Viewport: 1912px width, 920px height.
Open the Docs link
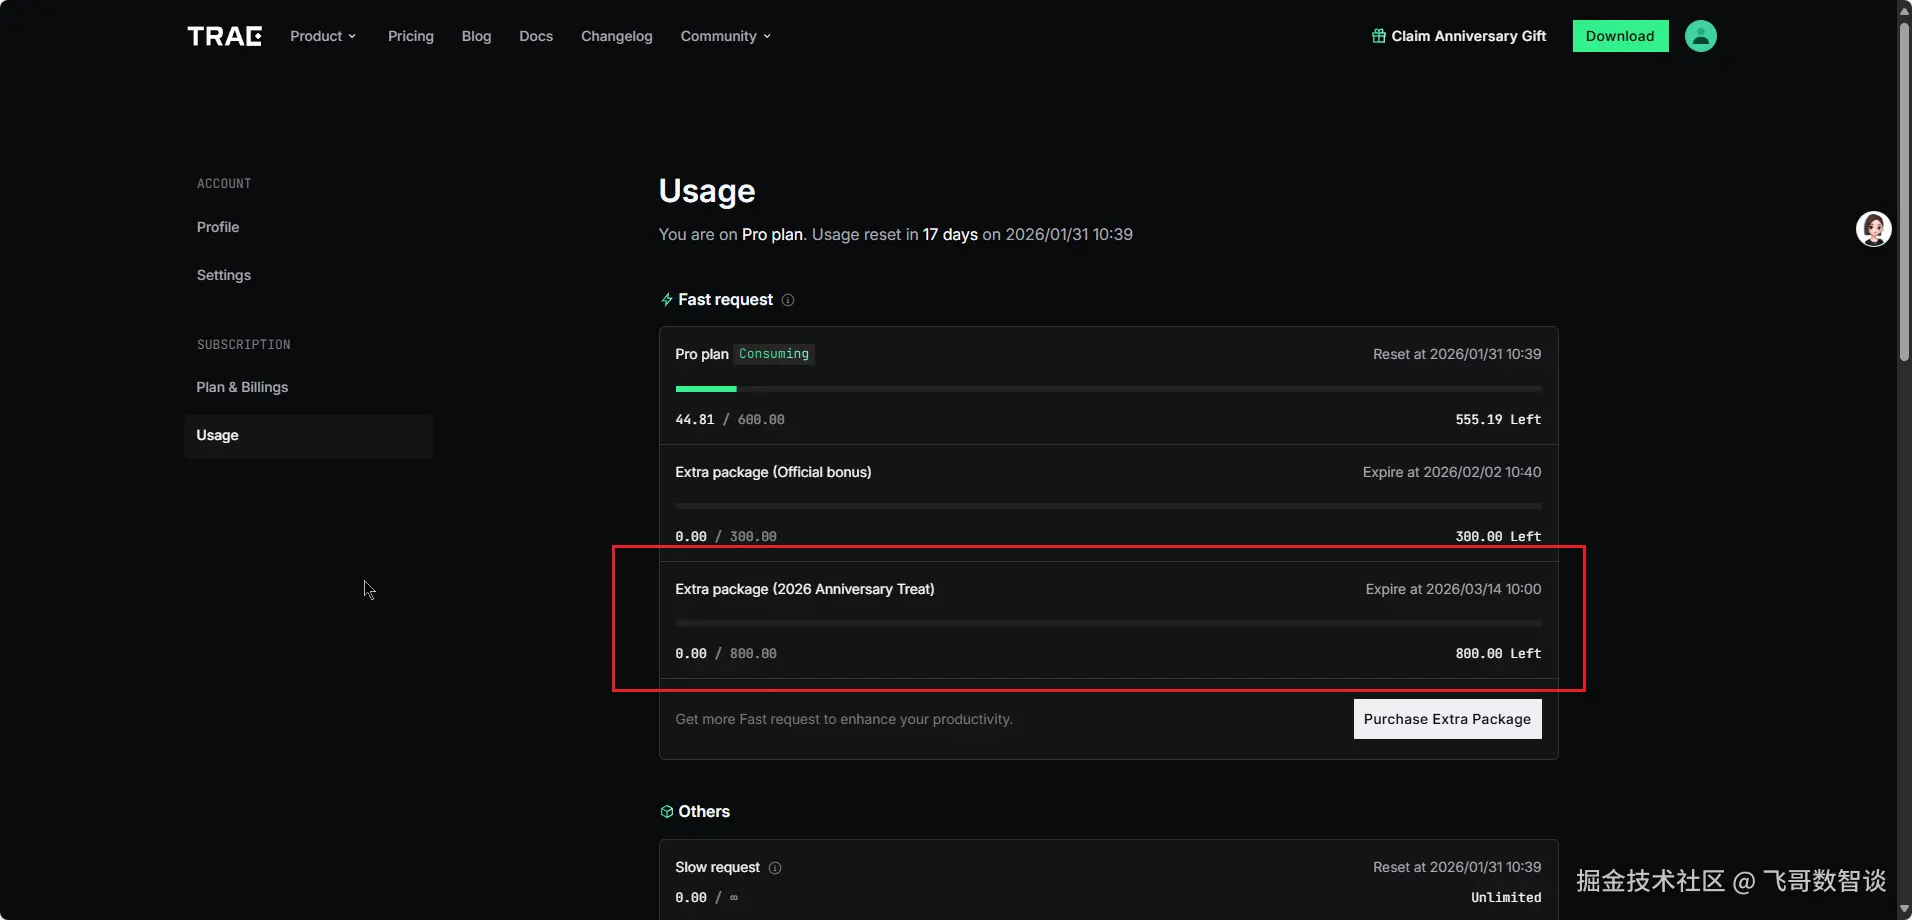(x=535, y=36)
